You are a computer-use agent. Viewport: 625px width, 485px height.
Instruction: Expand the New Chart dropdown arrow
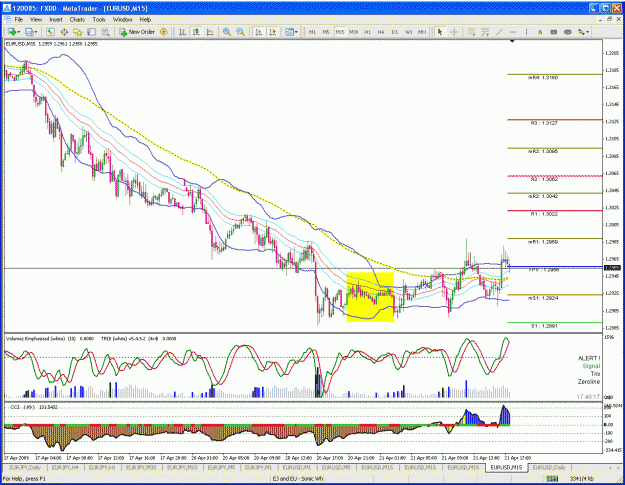[19, 32]
